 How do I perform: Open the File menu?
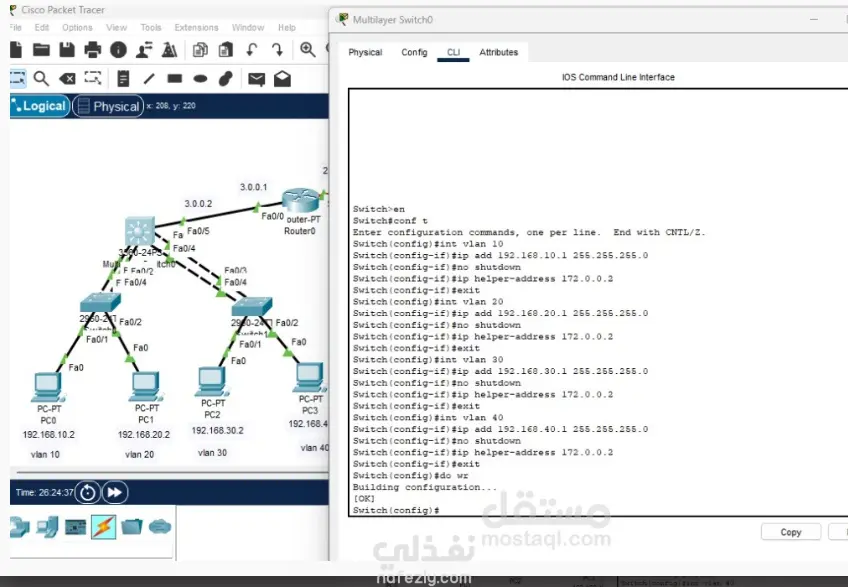[16, 28]
